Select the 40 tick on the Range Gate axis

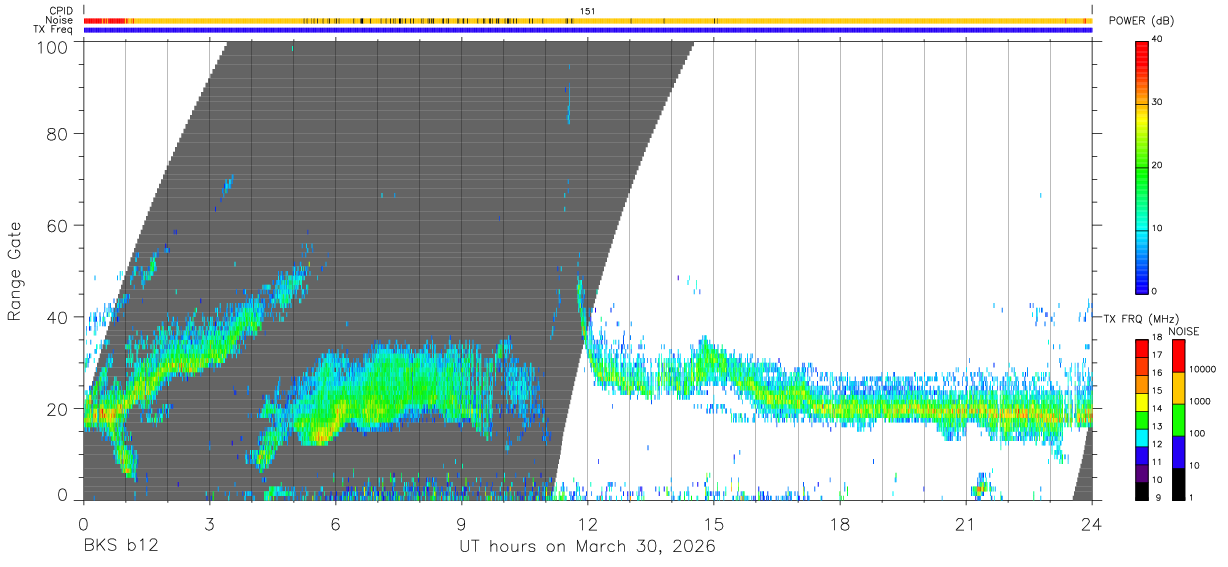click(x=57, y=318)
